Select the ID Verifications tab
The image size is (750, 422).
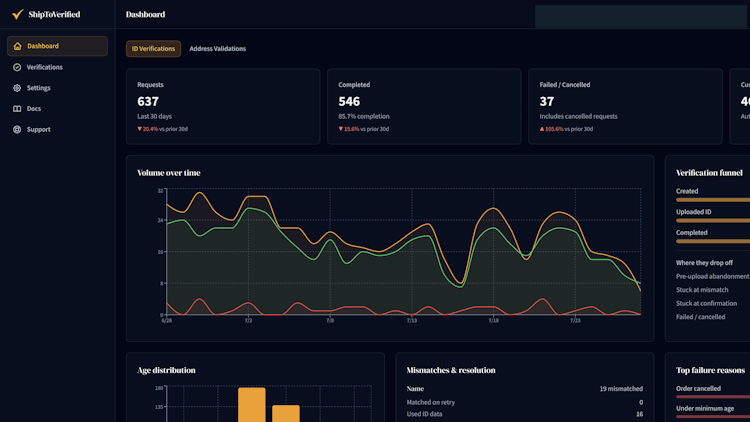click(x=153, y=49)
